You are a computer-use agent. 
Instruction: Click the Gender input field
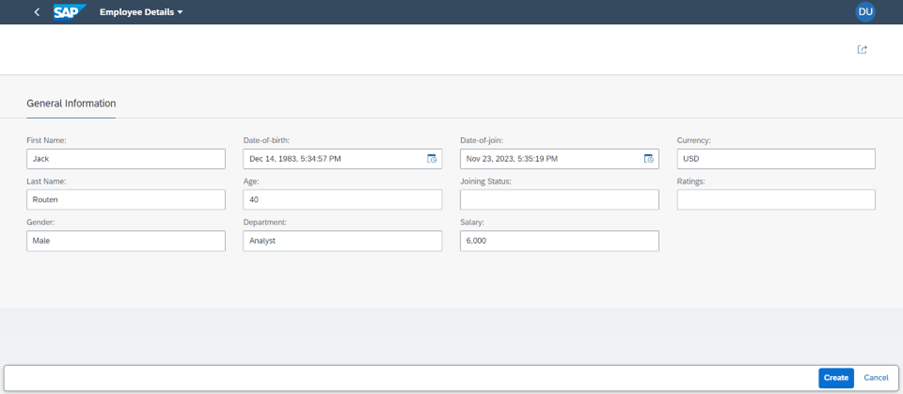coord(126,241)
